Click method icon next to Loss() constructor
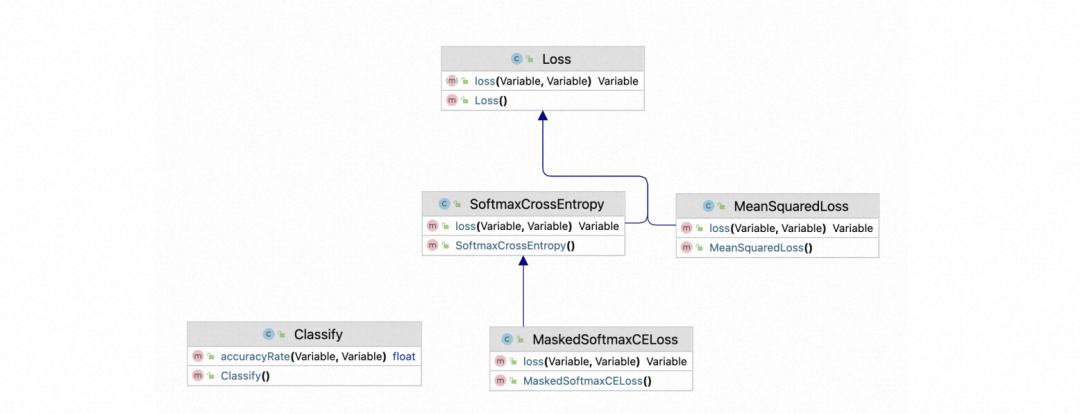 click(452, 101)
